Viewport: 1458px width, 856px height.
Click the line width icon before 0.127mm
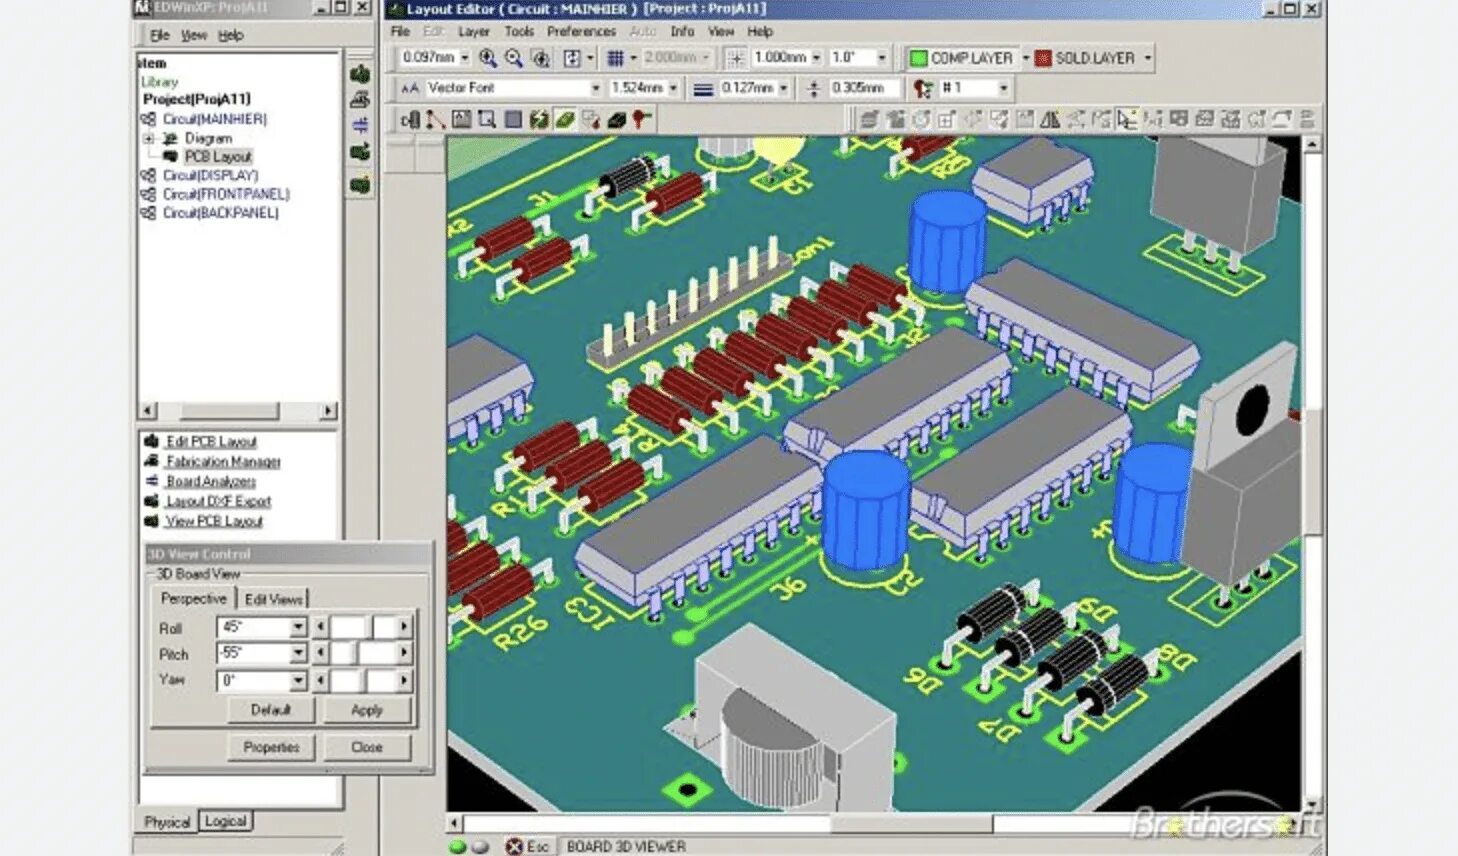703,89
